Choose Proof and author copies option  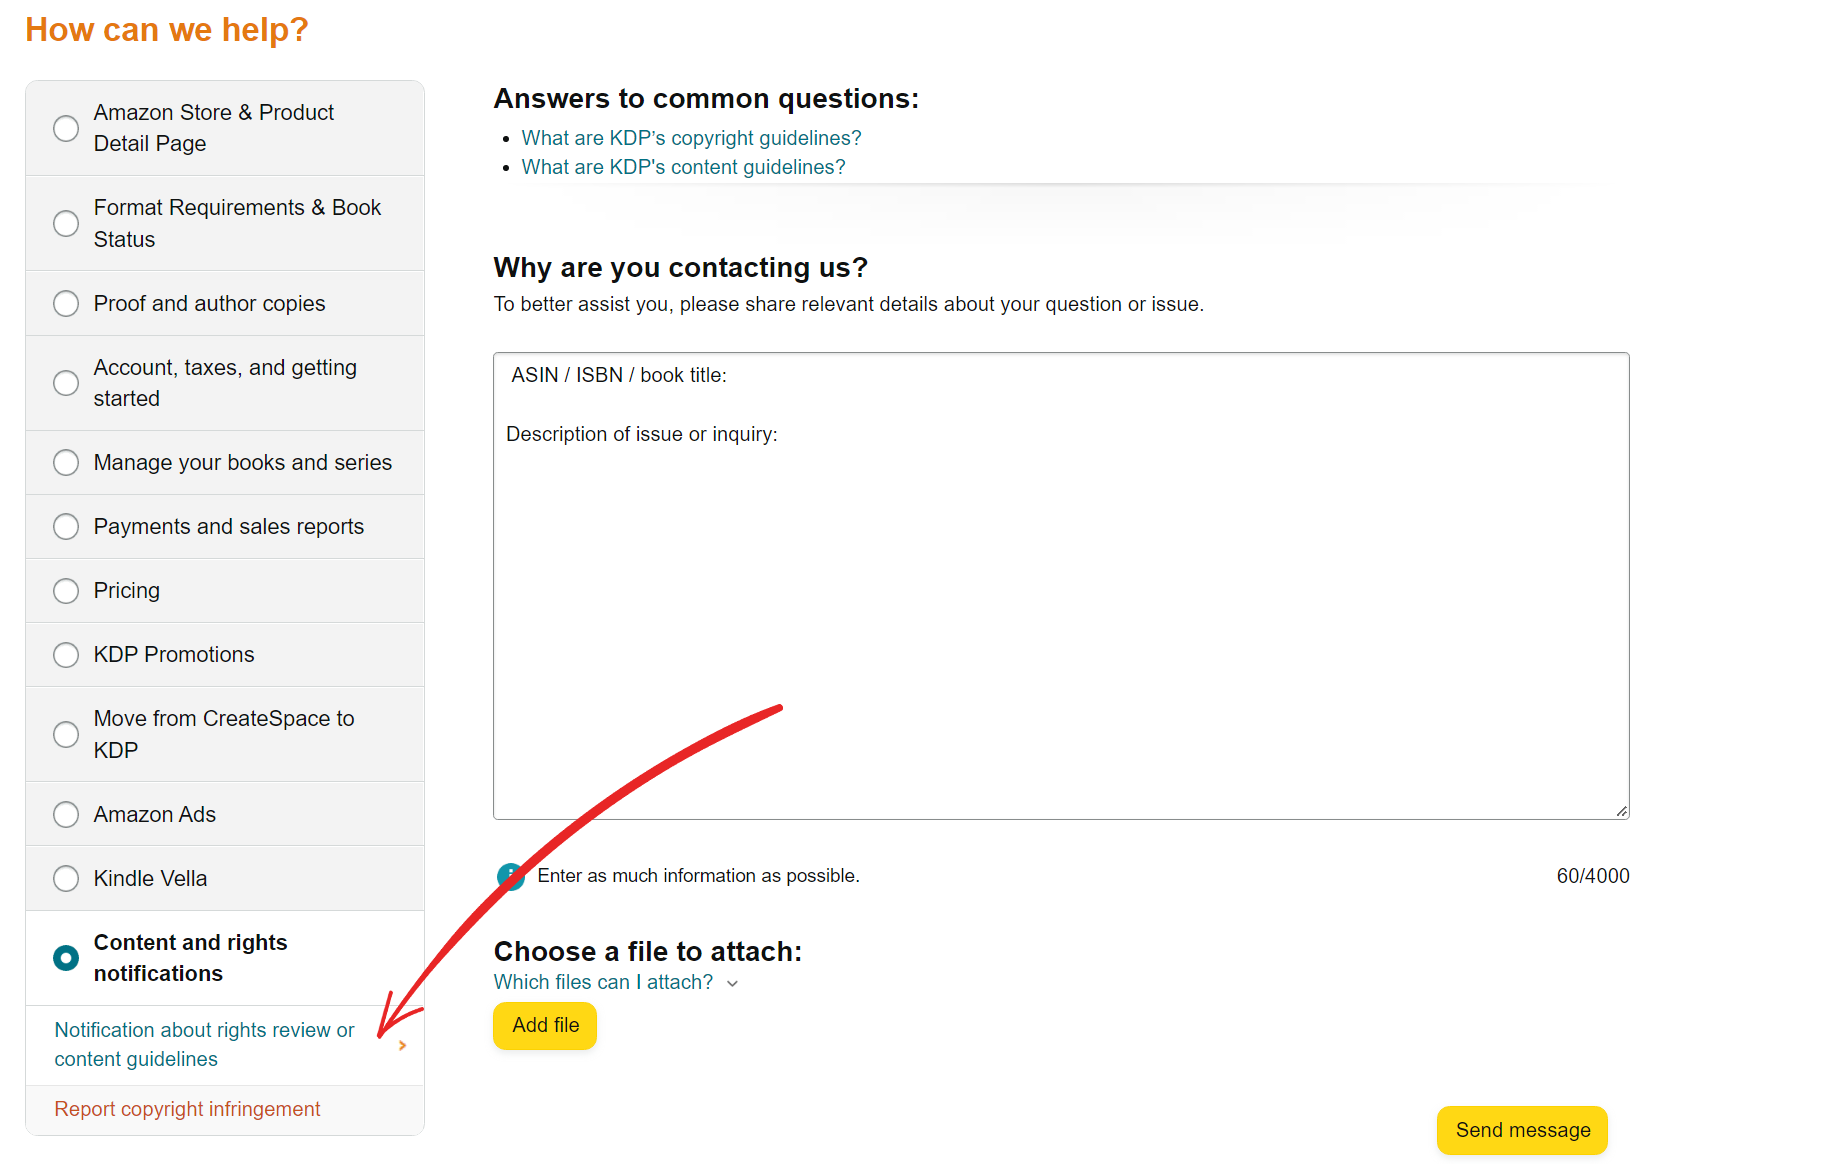(x=66, y=303)
